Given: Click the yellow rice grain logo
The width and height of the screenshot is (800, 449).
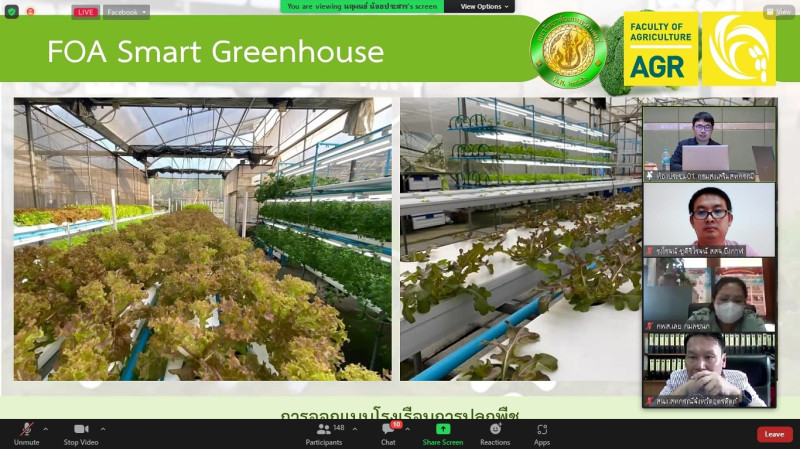Looking at the screenshot, I should (x=739, y=48).
